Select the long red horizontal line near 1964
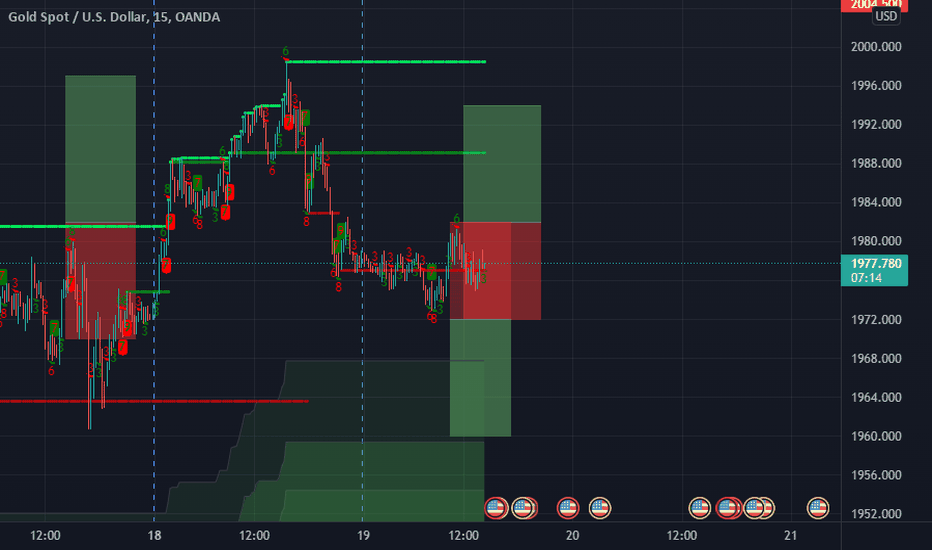Screen dimensions: 932x550 [x=154, y=401]
